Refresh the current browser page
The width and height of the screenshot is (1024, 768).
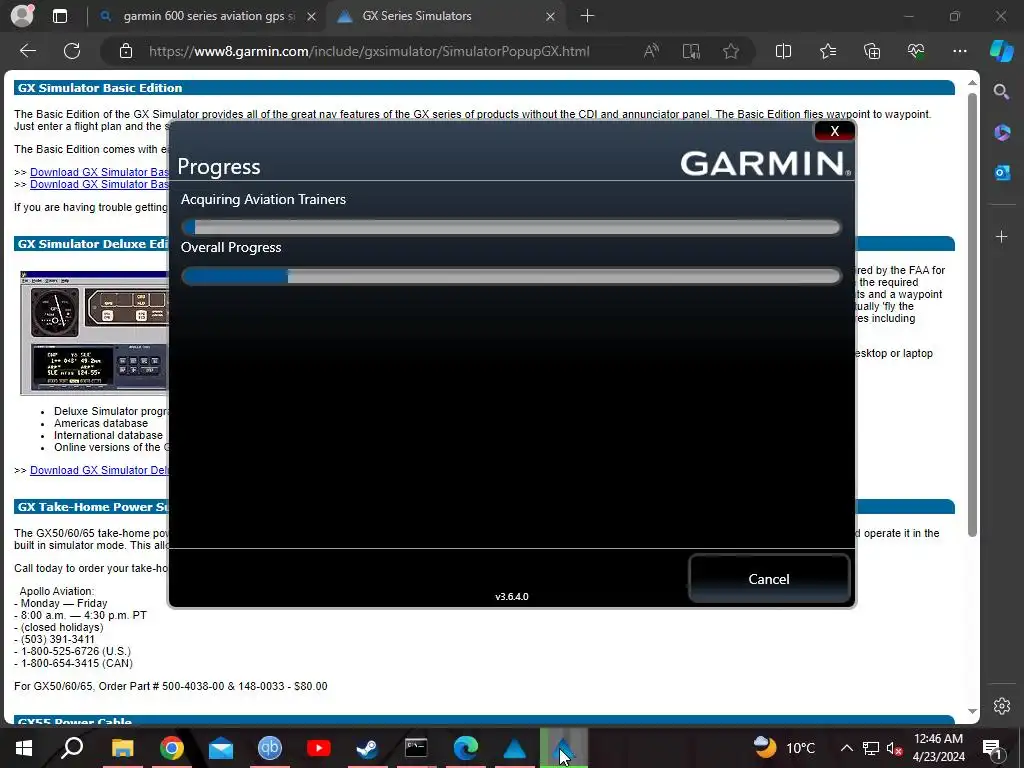pos(72,51)
